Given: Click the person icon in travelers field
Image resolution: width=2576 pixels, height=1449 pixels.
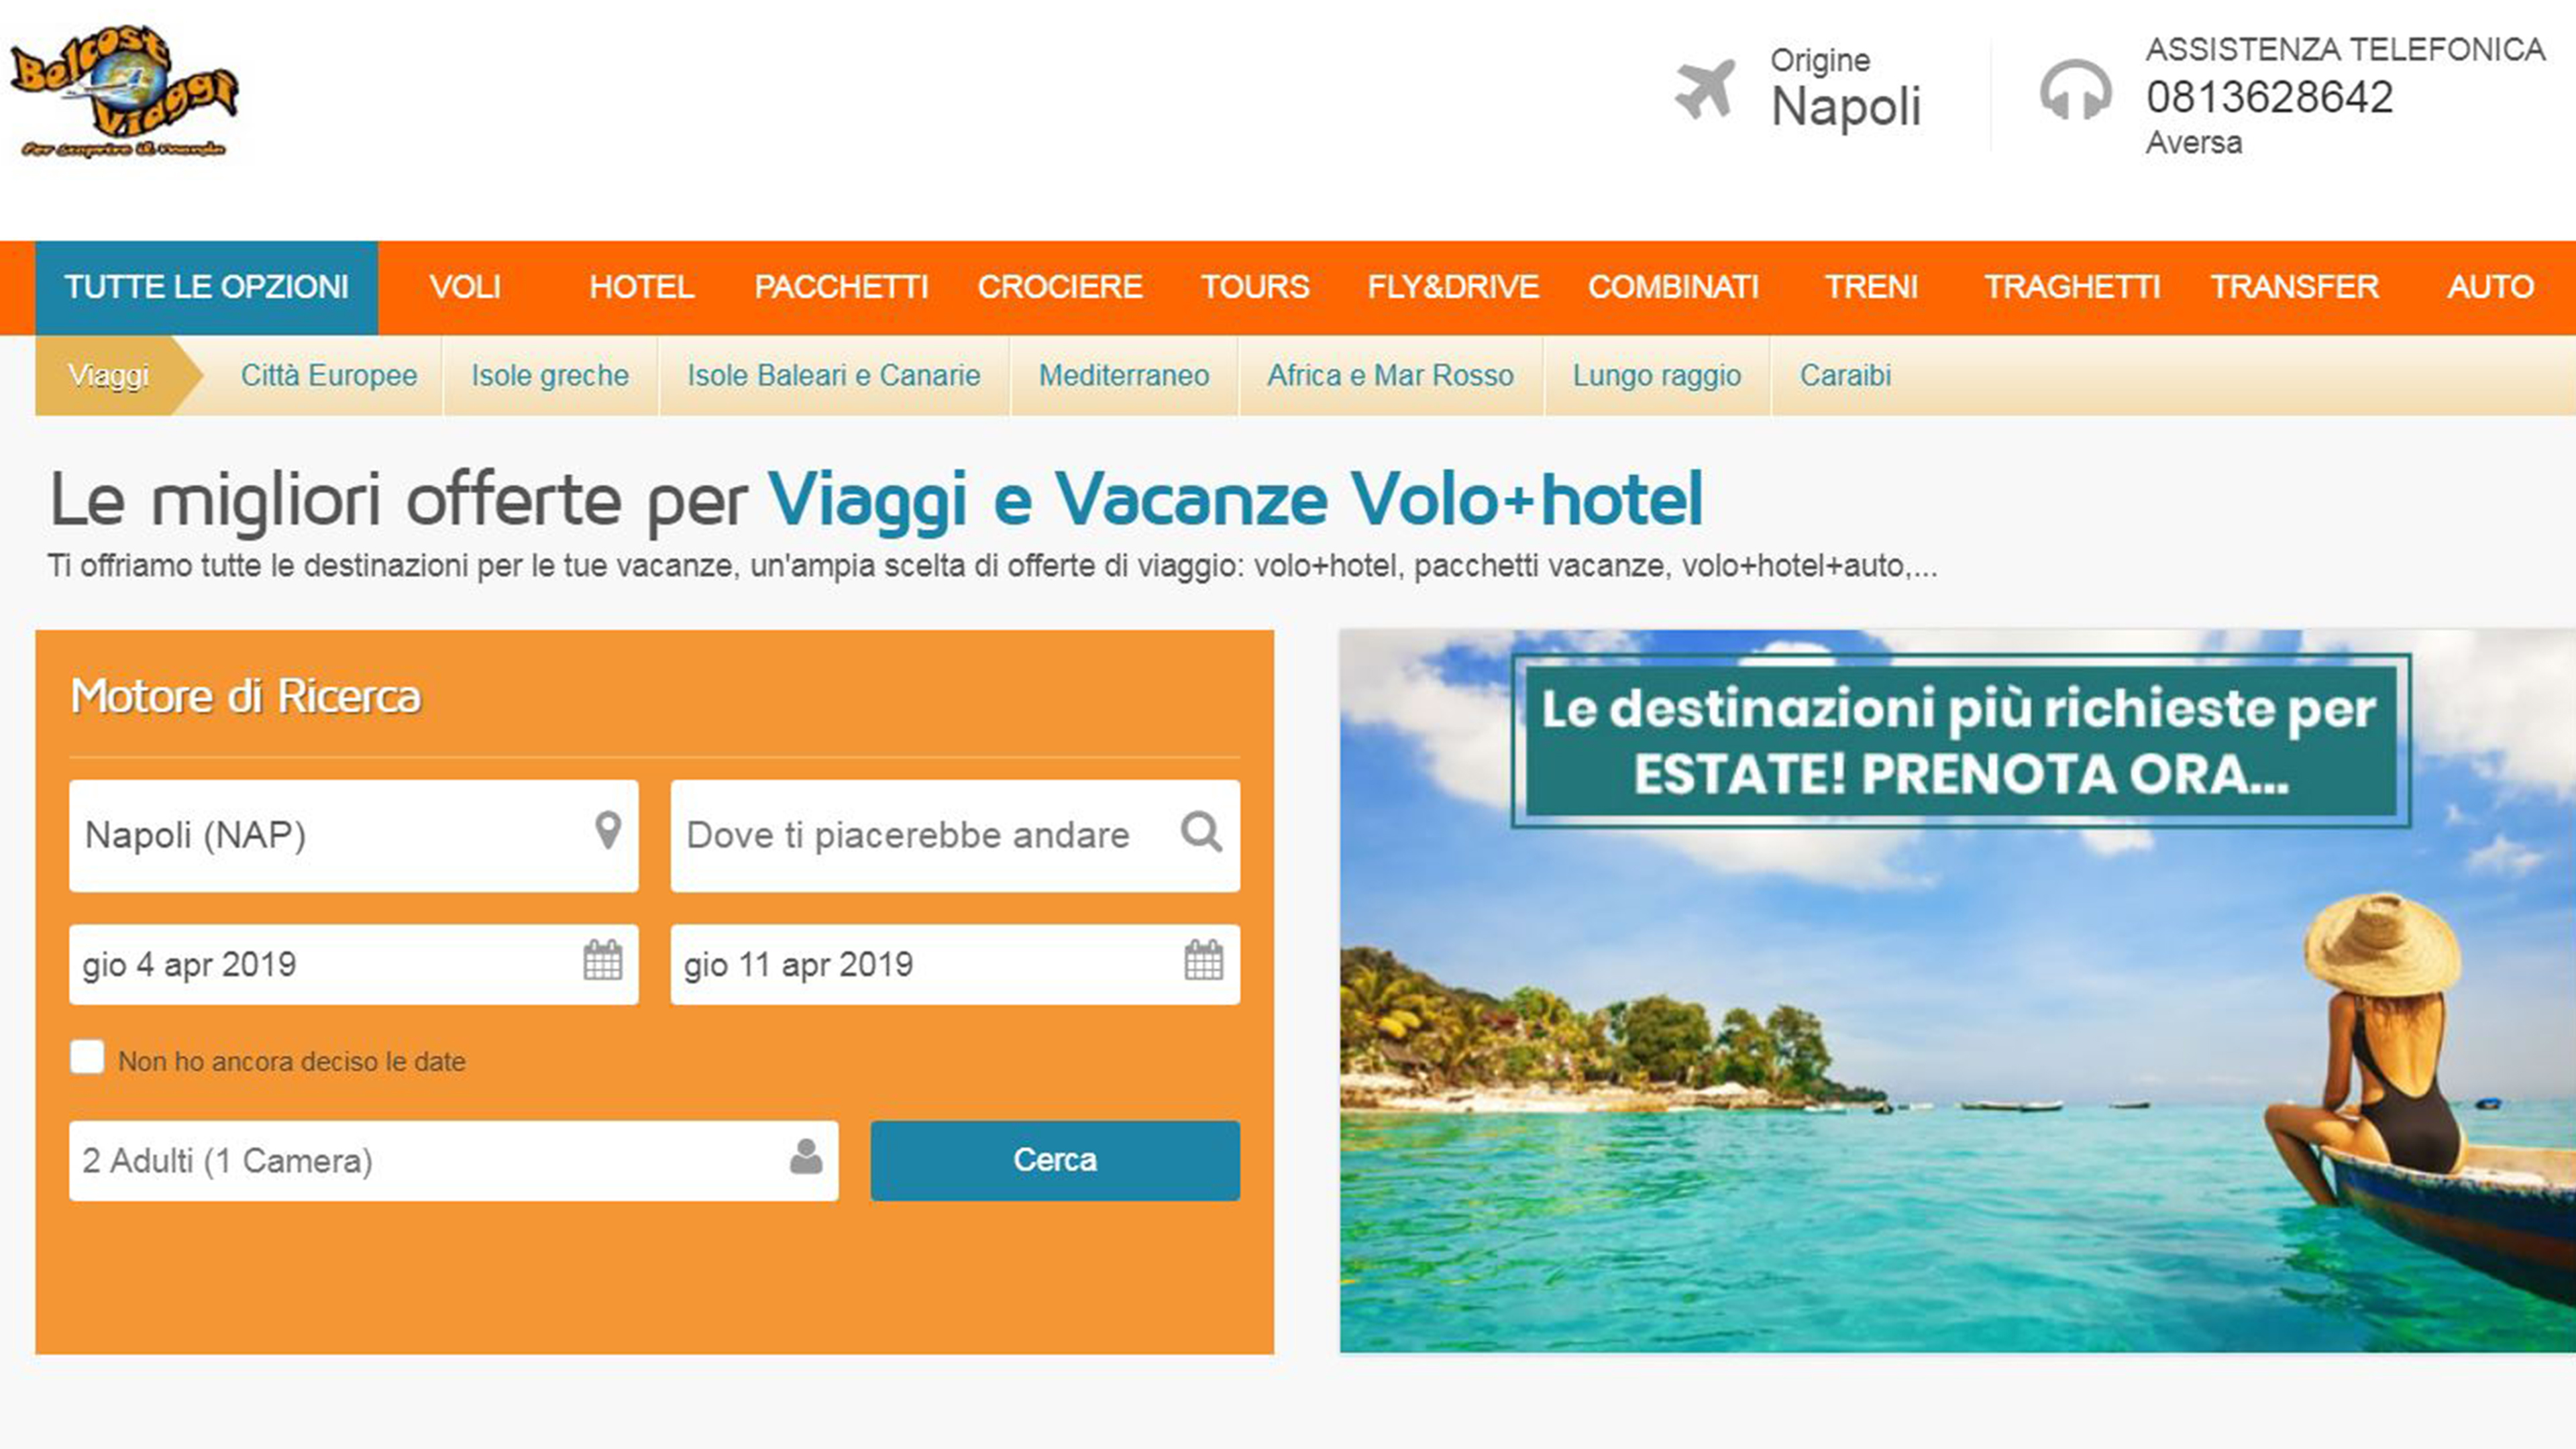Looking at the screenshot, I should coord(806,1157).
